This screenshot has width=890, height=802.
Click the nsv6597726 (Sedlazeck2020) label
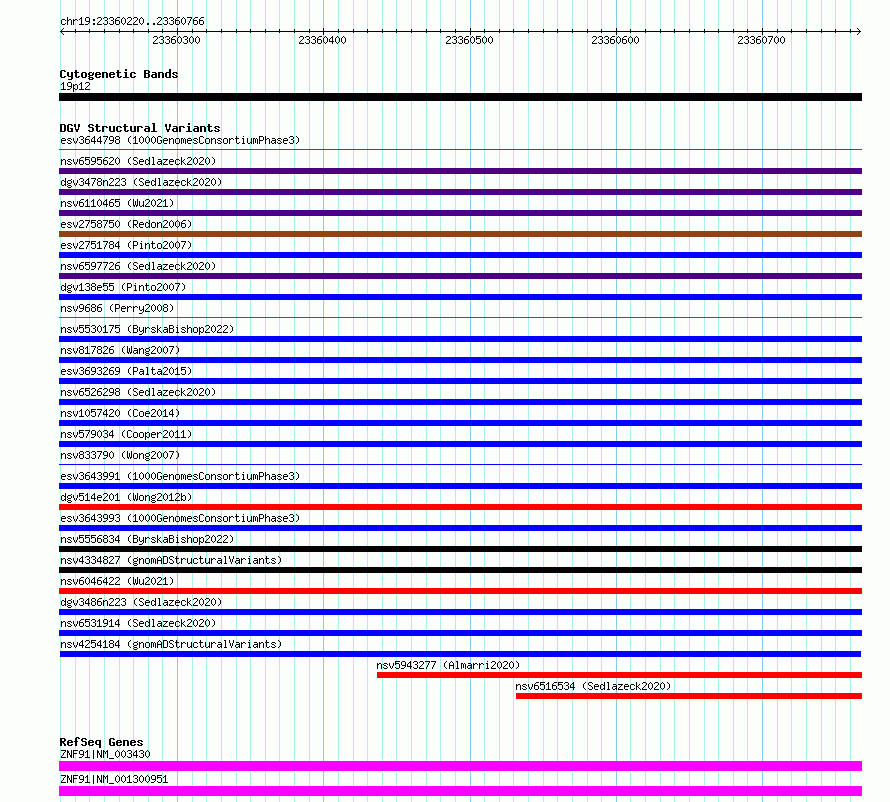click(x=138, y=266)
